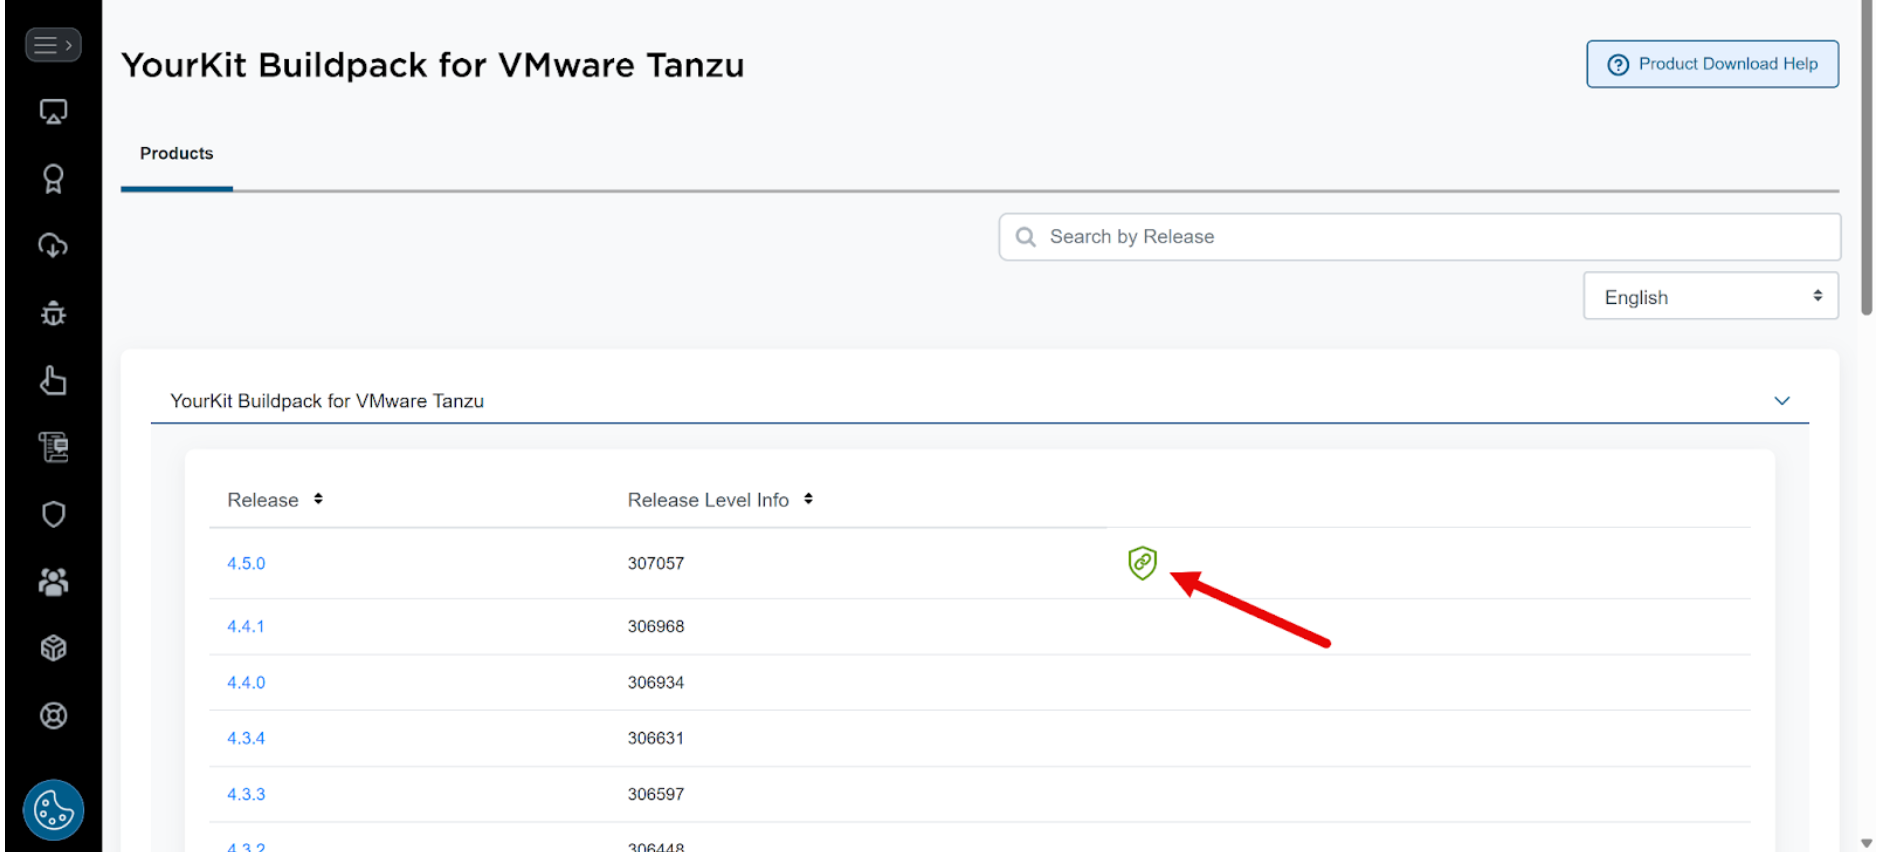Click the green shield icon for release 4.5.0
Image resolution: width=1883 pixels, height=857 pixels.
click(1142, 563)
